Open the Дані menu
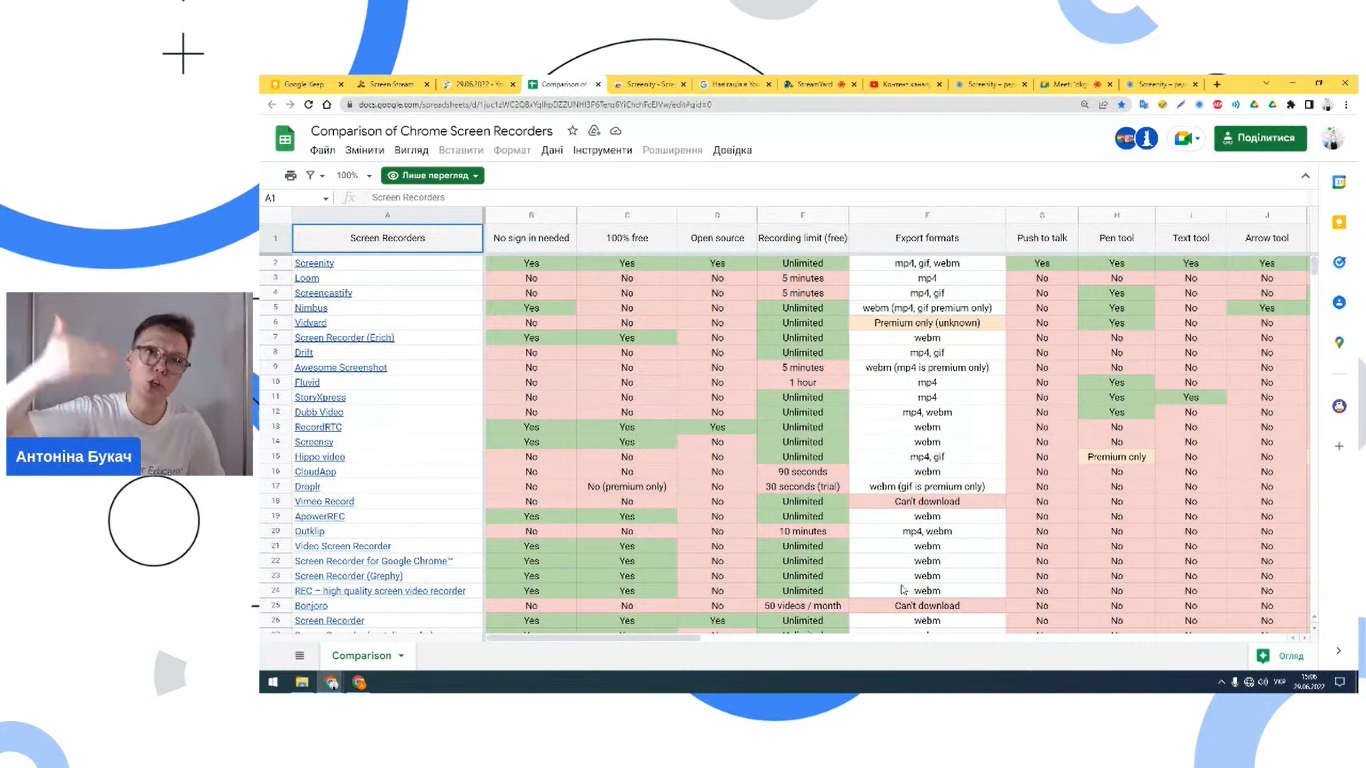Image resolution: width=1366 pixels, height=768 pixels. click(552, 150)
